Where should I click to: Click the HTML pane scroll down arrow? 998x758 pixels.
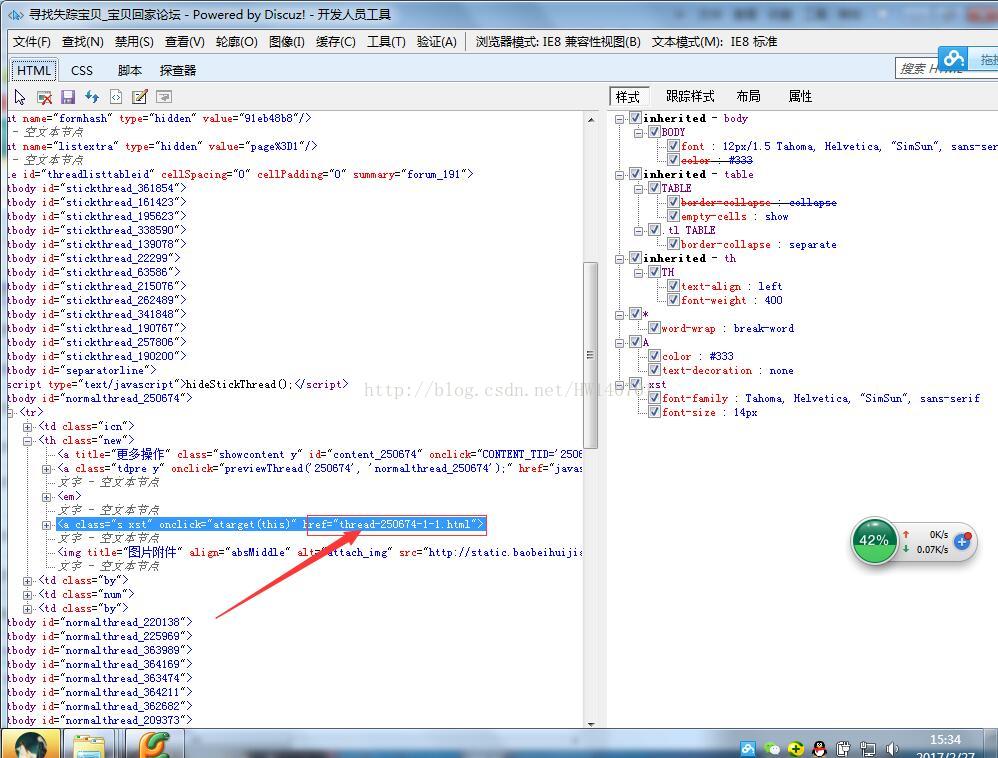click(591, 723)
